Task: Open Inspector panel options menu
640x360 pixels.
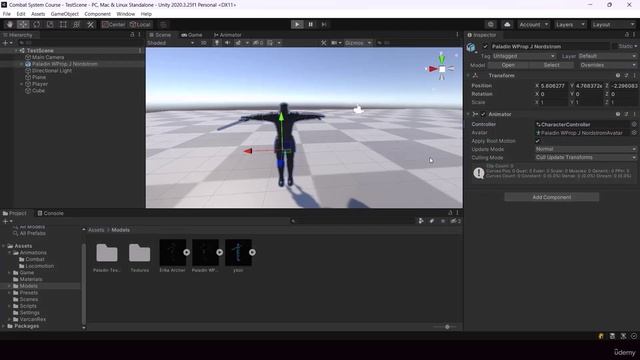Action: click(634, 35)
